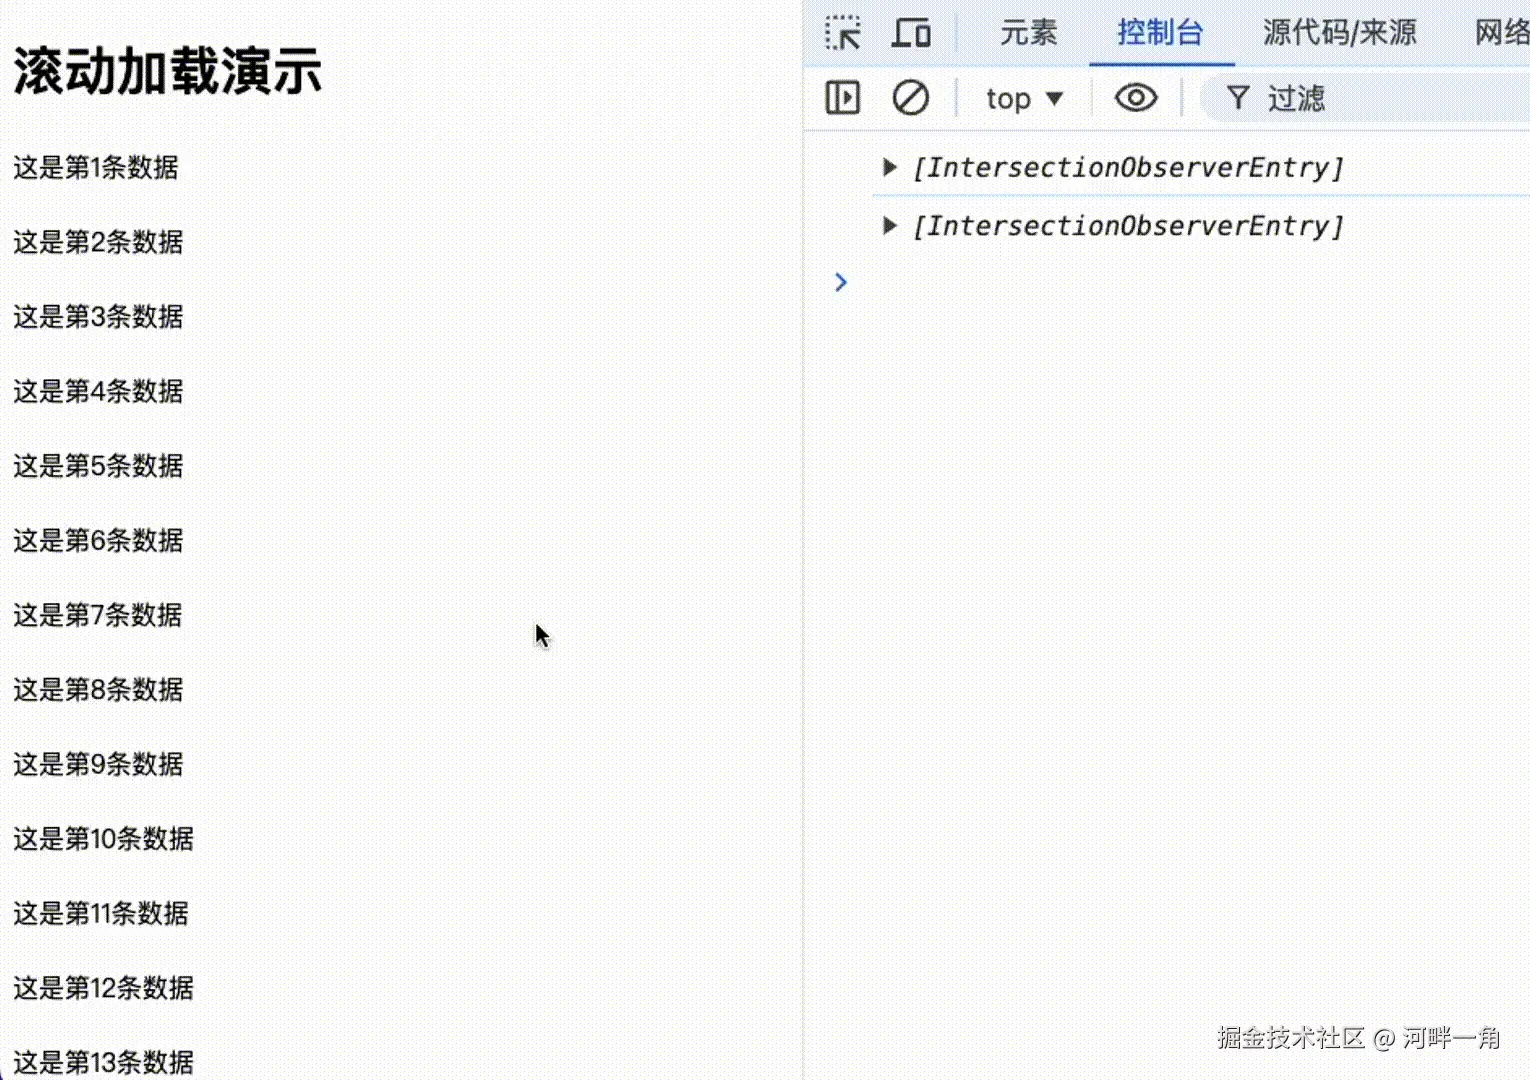Screen dimensions: 1530x1080
Task: Clear the console with the block icon
Action: click(910, 97)
